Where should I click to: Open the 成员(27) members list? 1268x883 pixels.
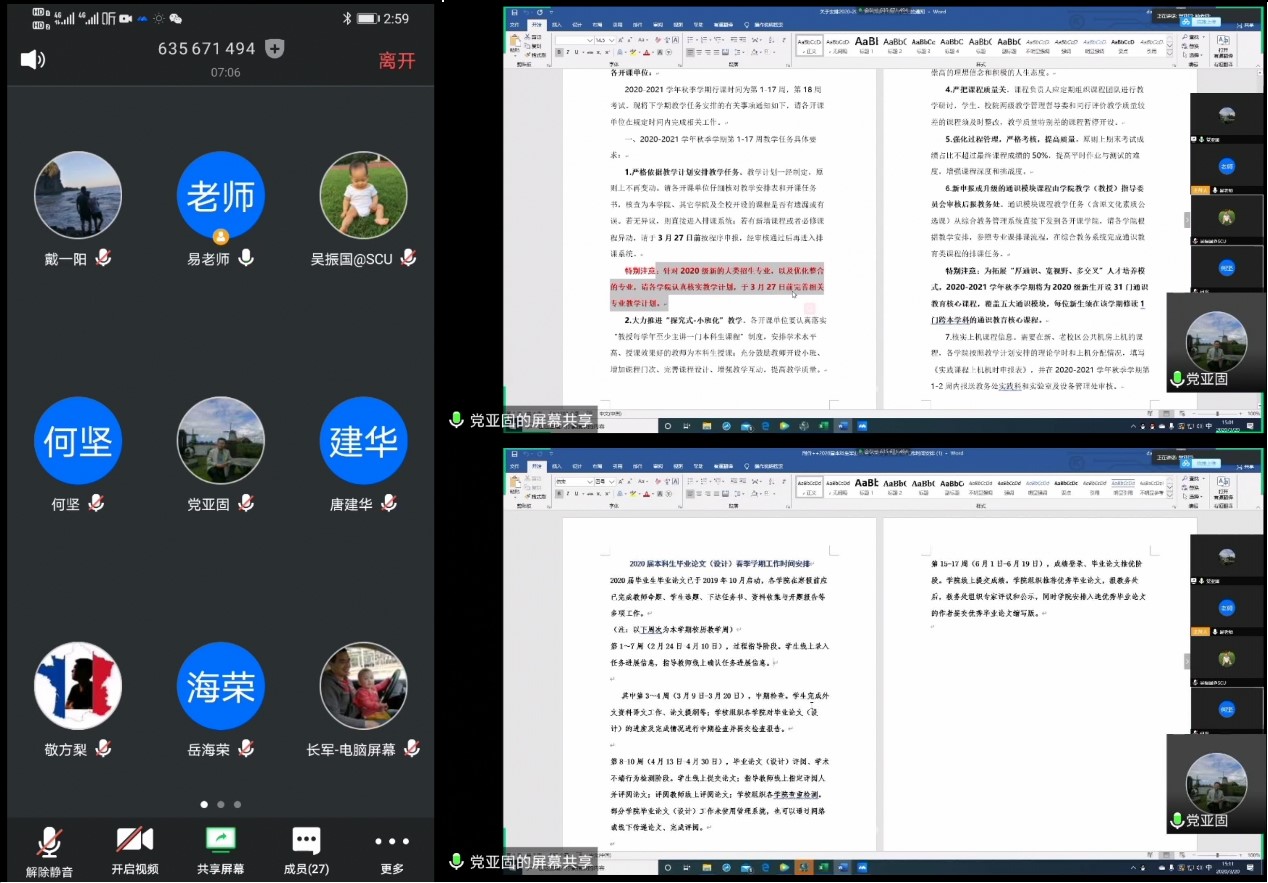(x=306, y=850)
